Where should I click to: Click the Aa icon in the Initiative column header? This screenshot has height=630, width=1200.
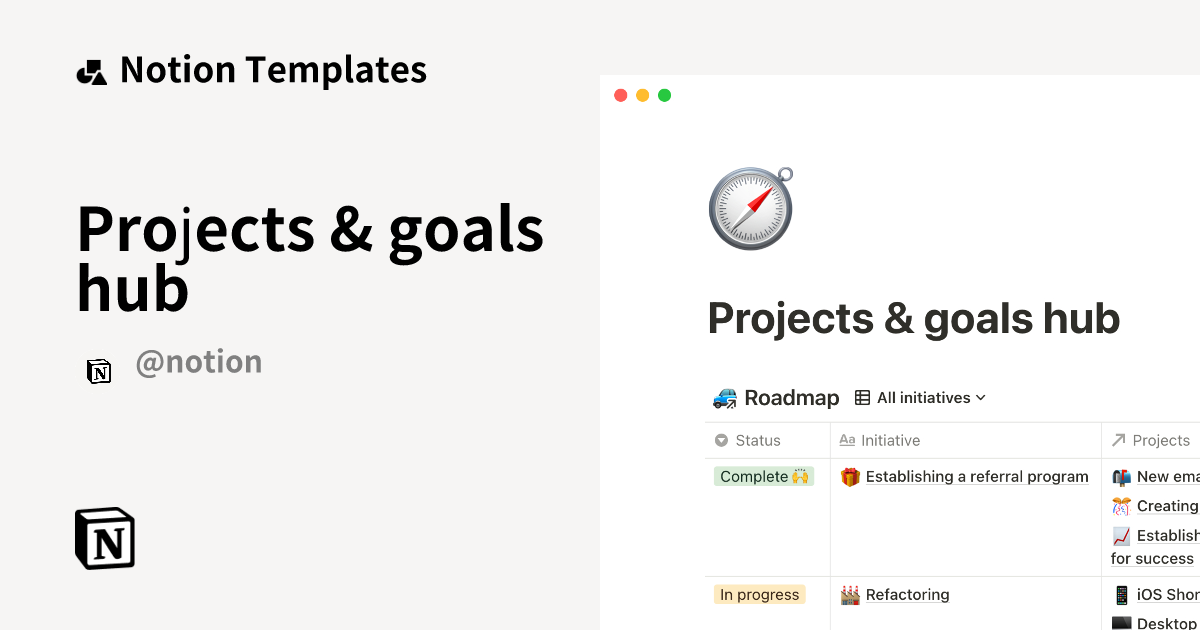click(846, 440)
